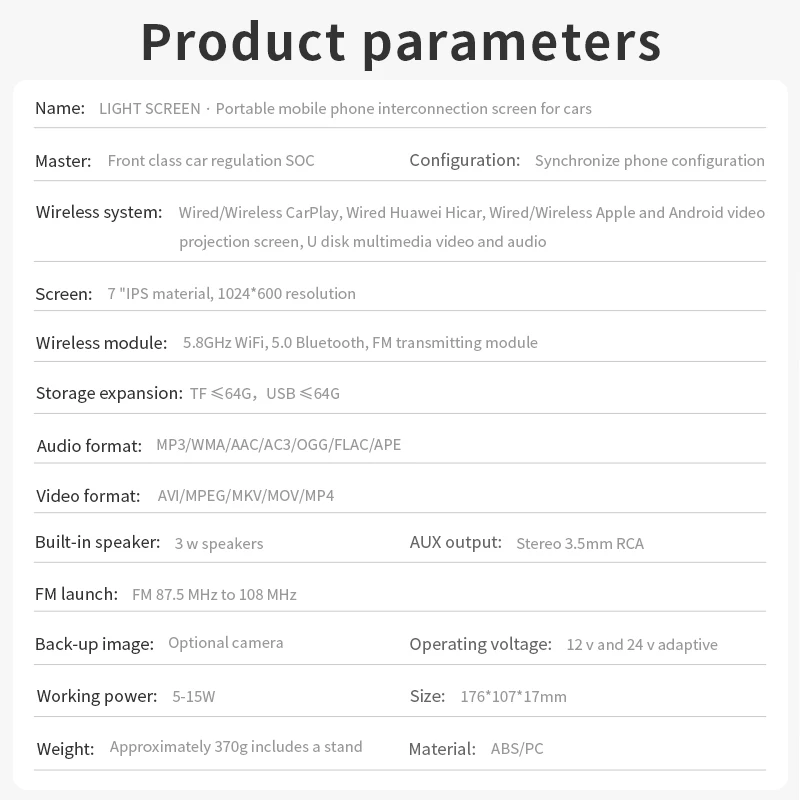This screenshot has width=800, height=800.
Task: Click "FM 87.5 MHz to 108 MHz" text
Action: point(214,594)
